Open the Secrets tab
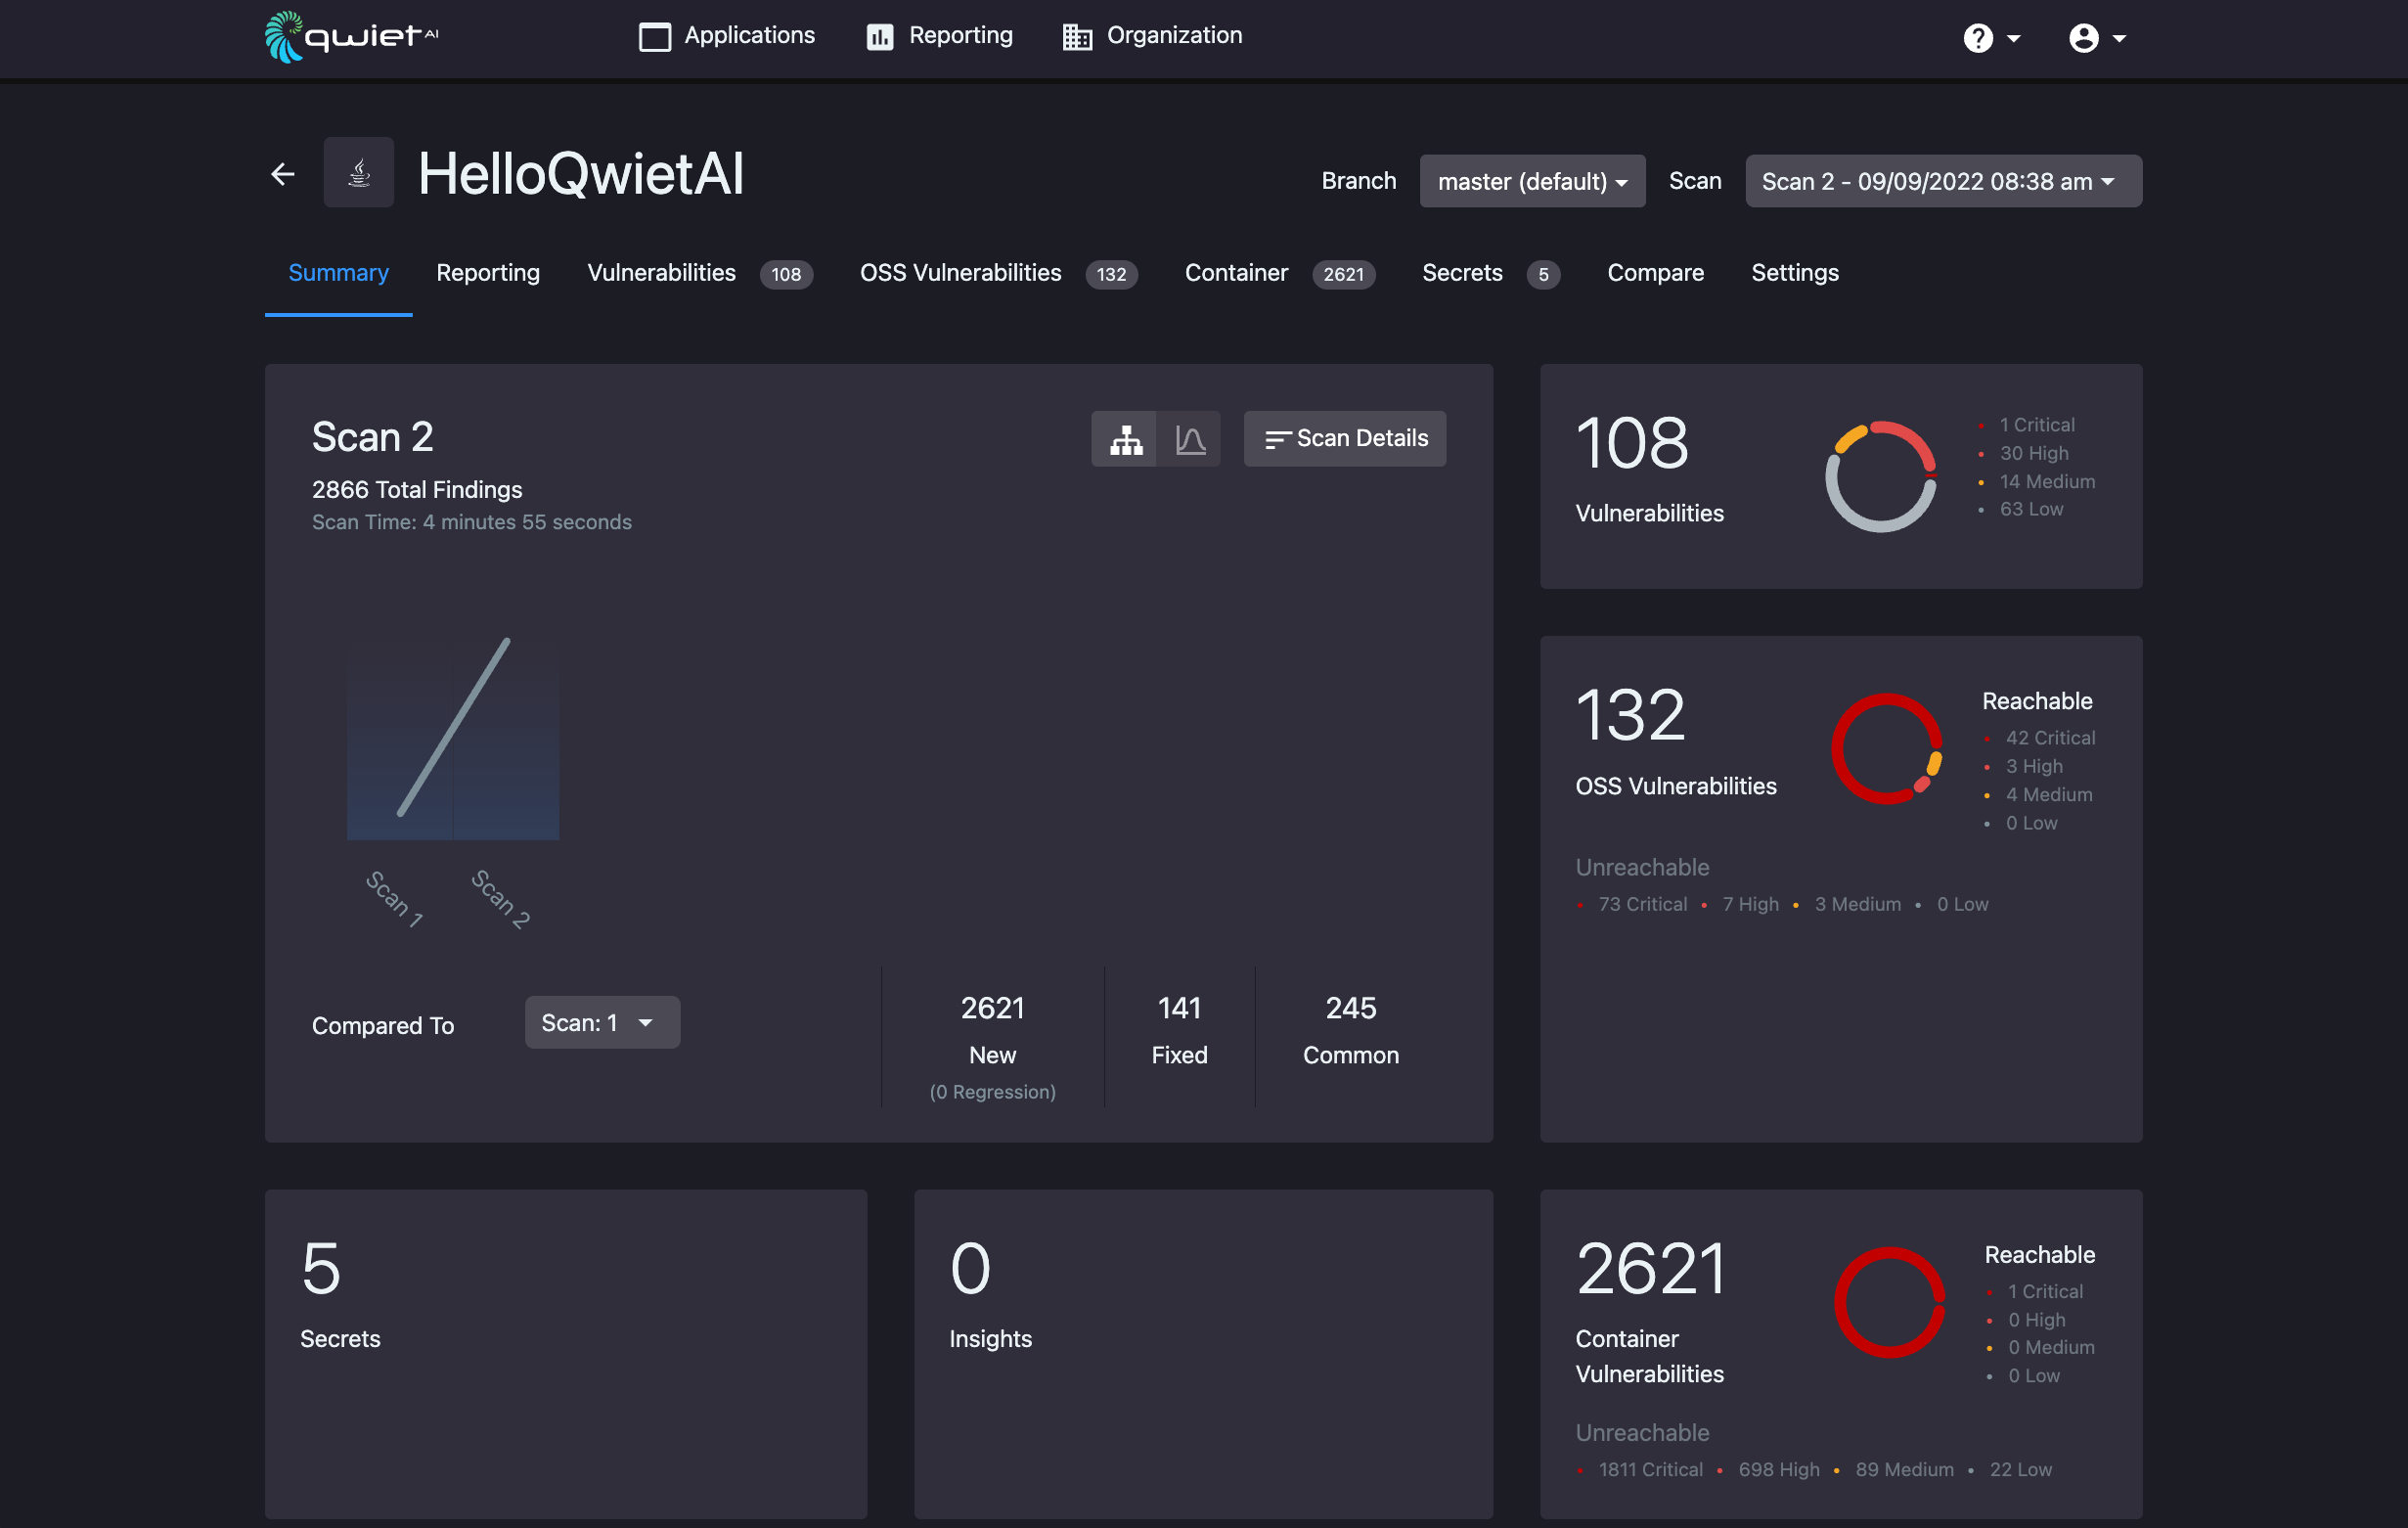 click(1490, 273)
